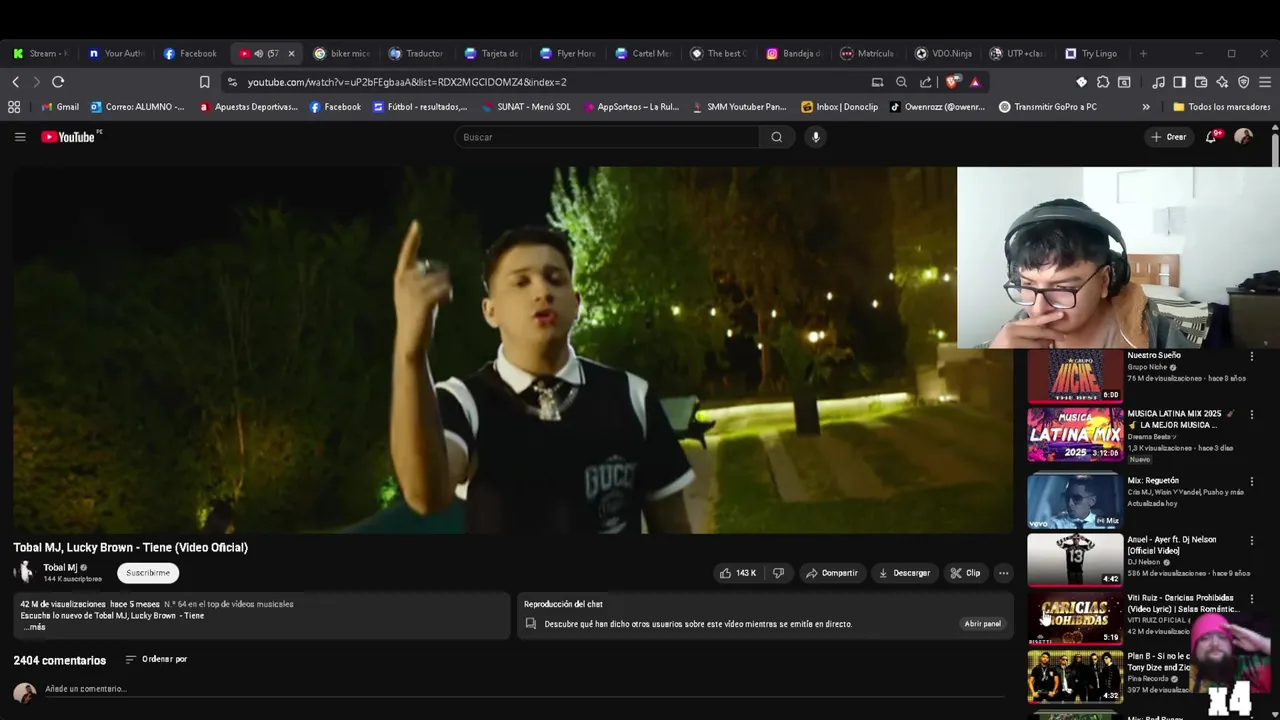Expand the description with ...más

35,627
